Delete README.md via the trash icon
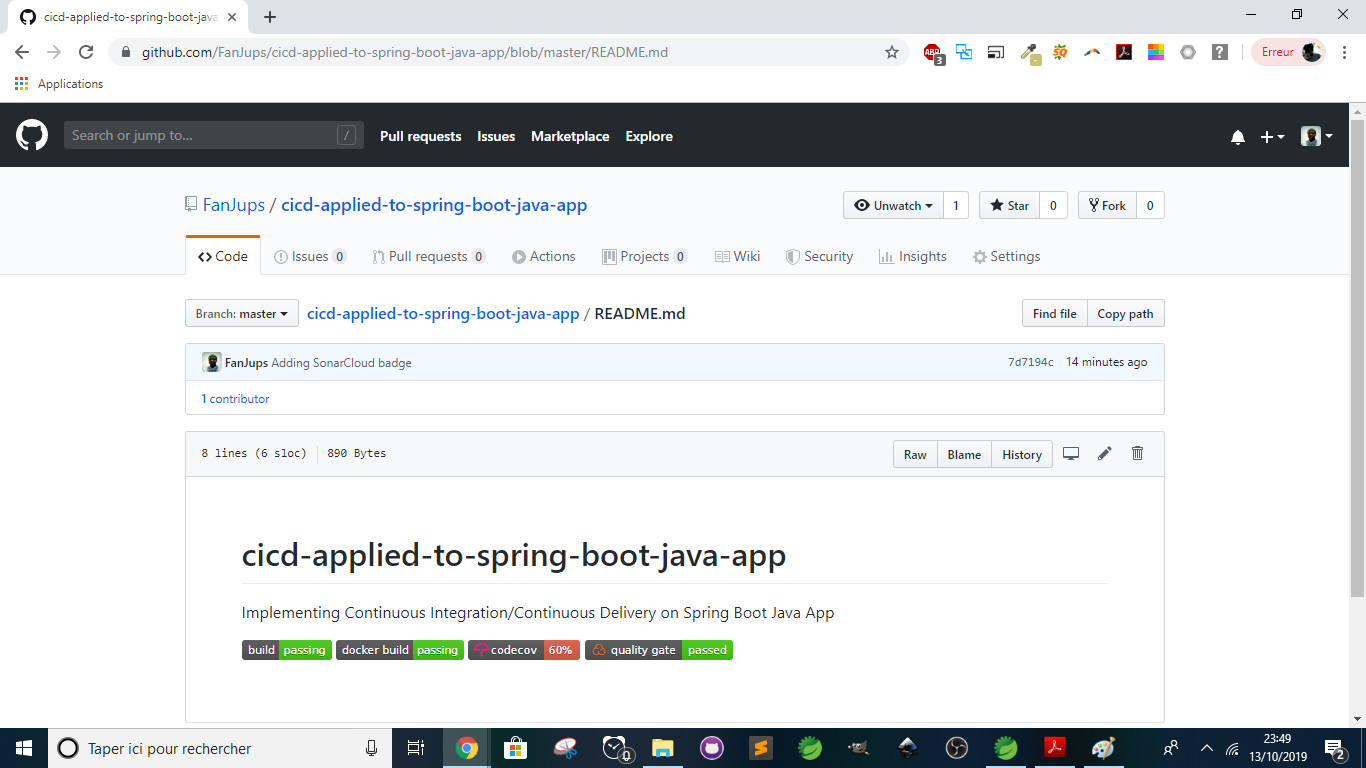The height and width of the screenshot is (768, 1366). tap(1137, 453)
